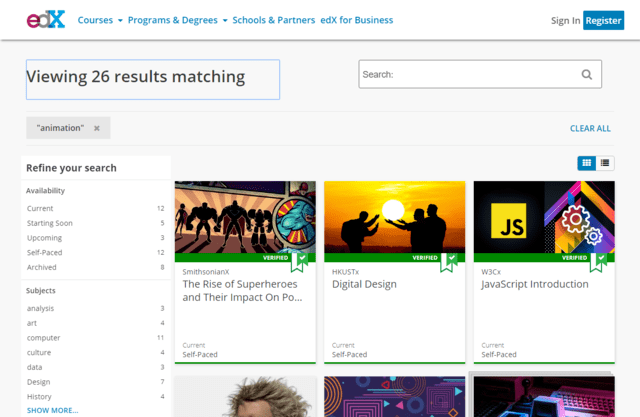Filter by Upcoming availability
Screen dimensions: 640x417
(96, 238)
